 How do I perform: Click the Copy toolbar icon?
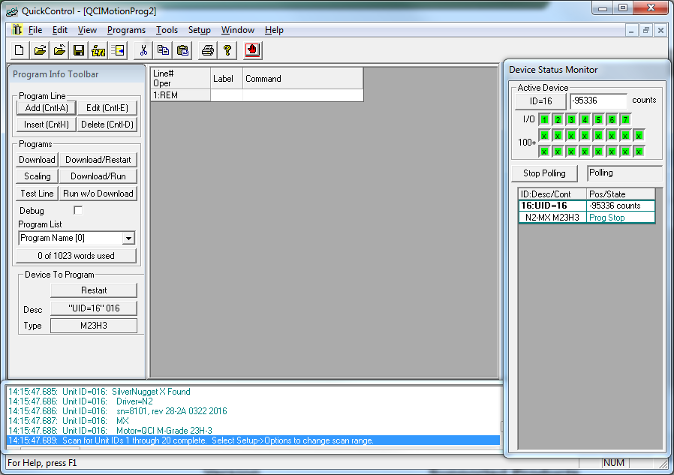point(163,49)
